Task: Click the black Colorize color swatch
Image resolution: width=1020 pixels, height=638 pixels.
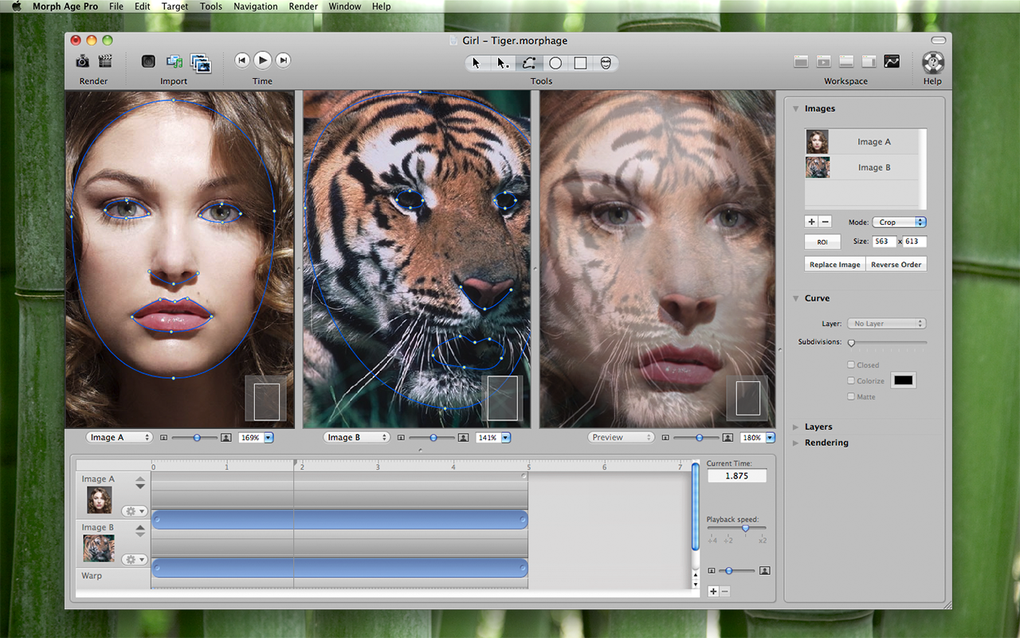Action: tap(903, 381)
